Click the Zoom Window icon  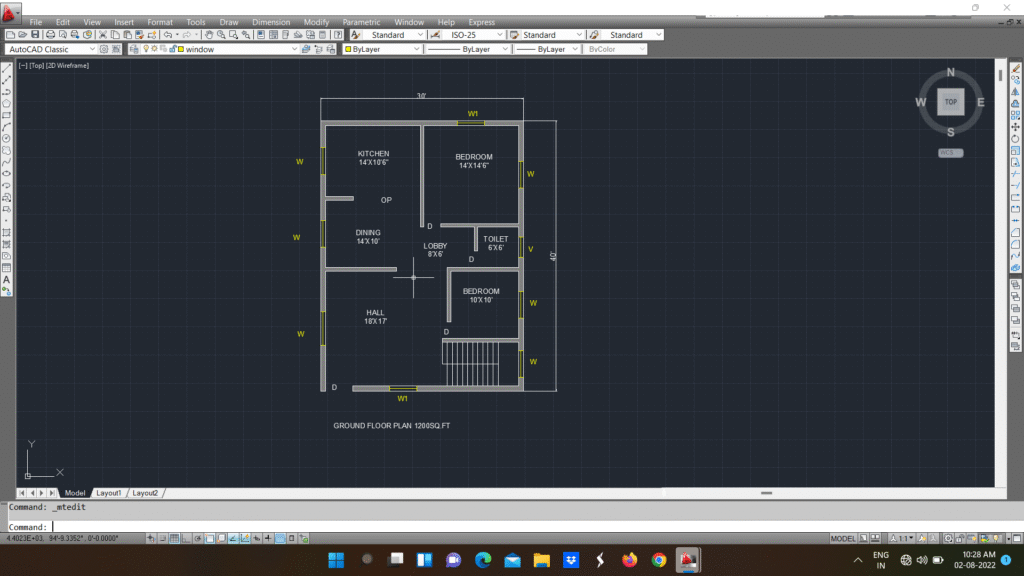click(234, 35)
